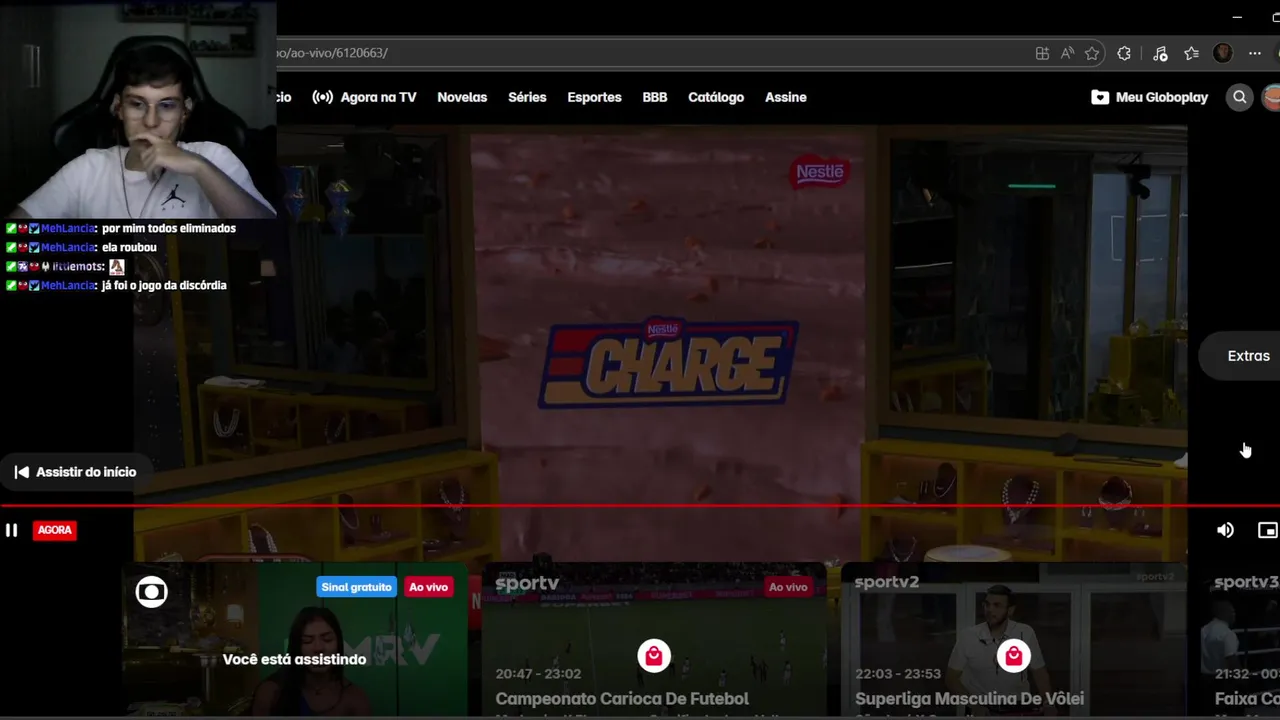The image size is (1280, 720).
Task: Open browser favorites list icon
Action: (1191, 53)
